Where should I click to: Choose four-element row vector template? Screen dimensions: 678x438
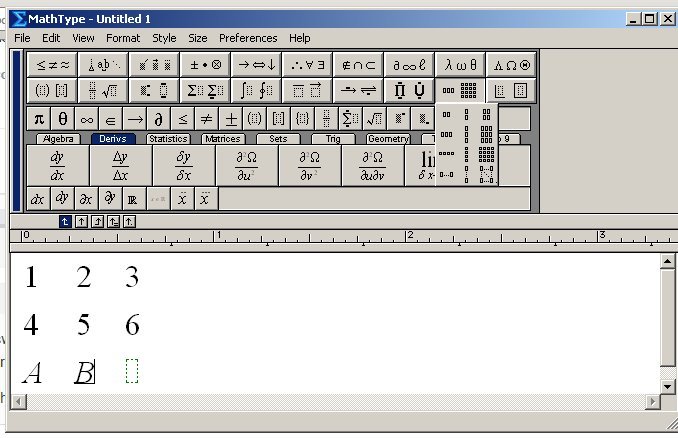447,153
